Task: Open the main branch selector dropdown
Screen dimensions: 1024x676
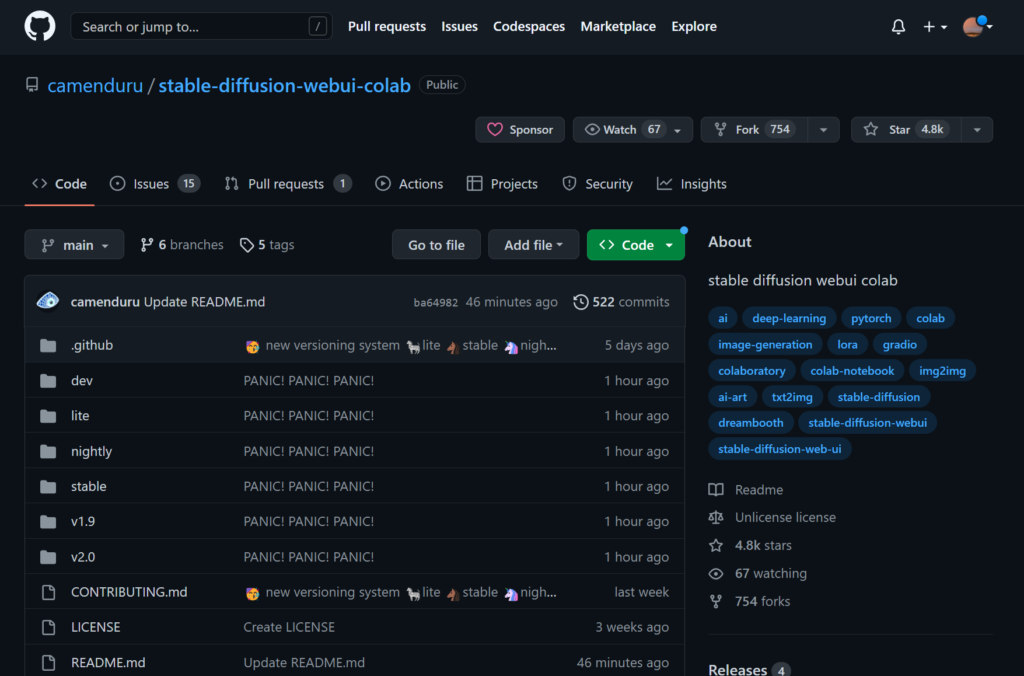Action: (x=74, y=245)
